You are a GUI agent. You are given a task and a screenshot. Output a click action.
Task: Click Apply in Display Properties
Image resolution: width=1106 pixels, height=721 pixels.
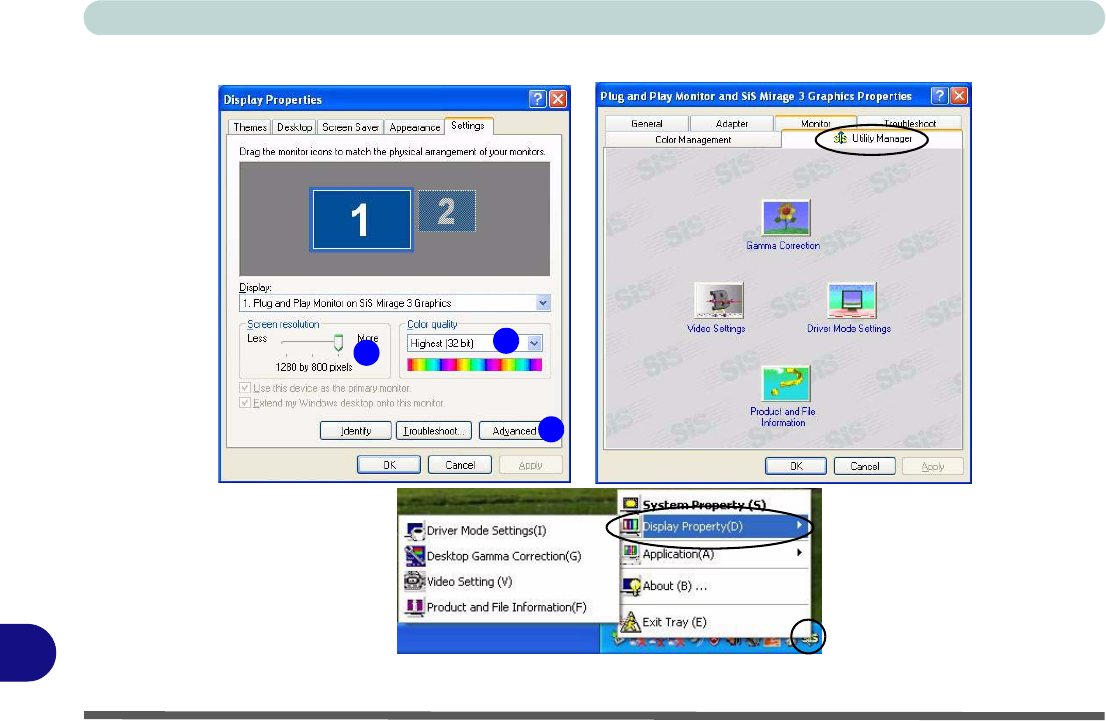[530, 465]
